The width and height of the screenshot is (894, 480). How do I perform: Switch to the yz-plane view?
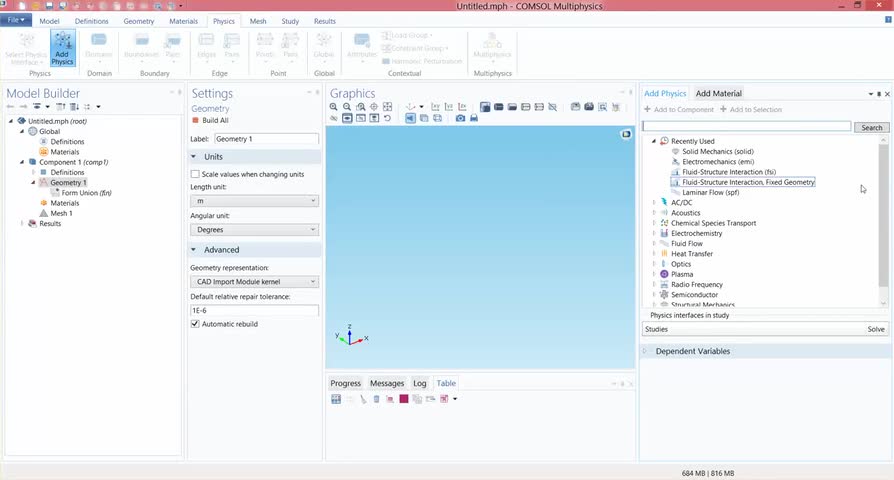(x=449, y=107)
